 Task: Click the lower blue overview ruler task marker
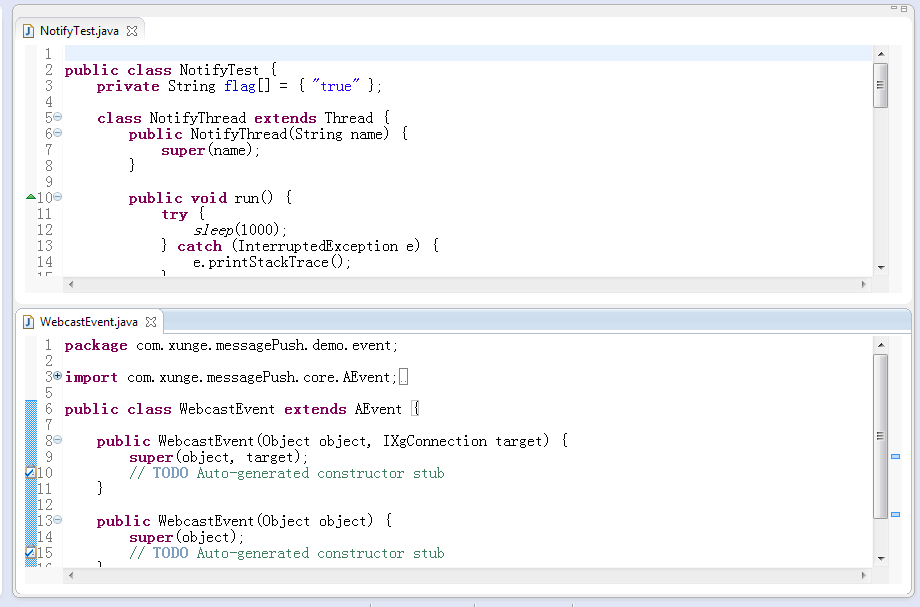895,514
